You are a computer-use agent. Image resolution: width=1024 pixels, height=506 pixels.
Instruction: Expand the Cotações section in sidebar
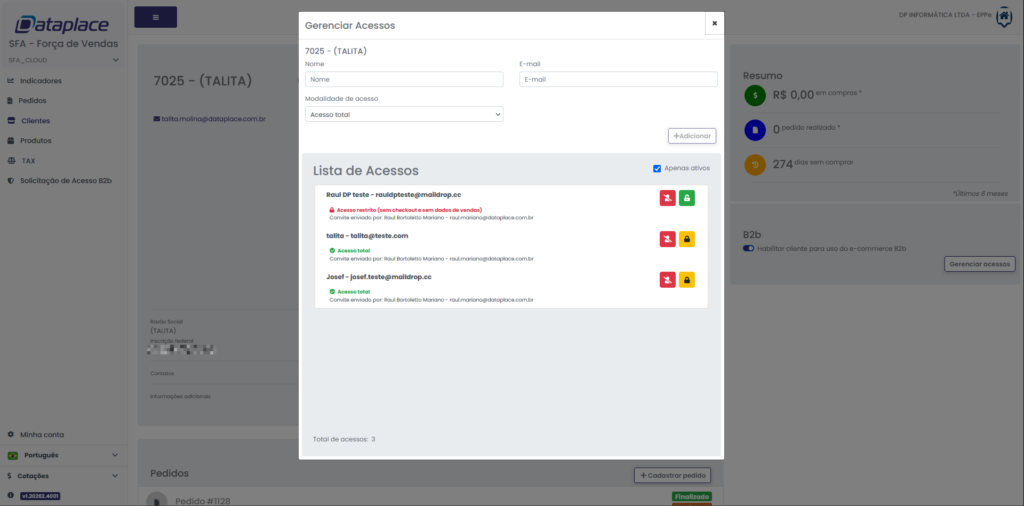(60, 475)
